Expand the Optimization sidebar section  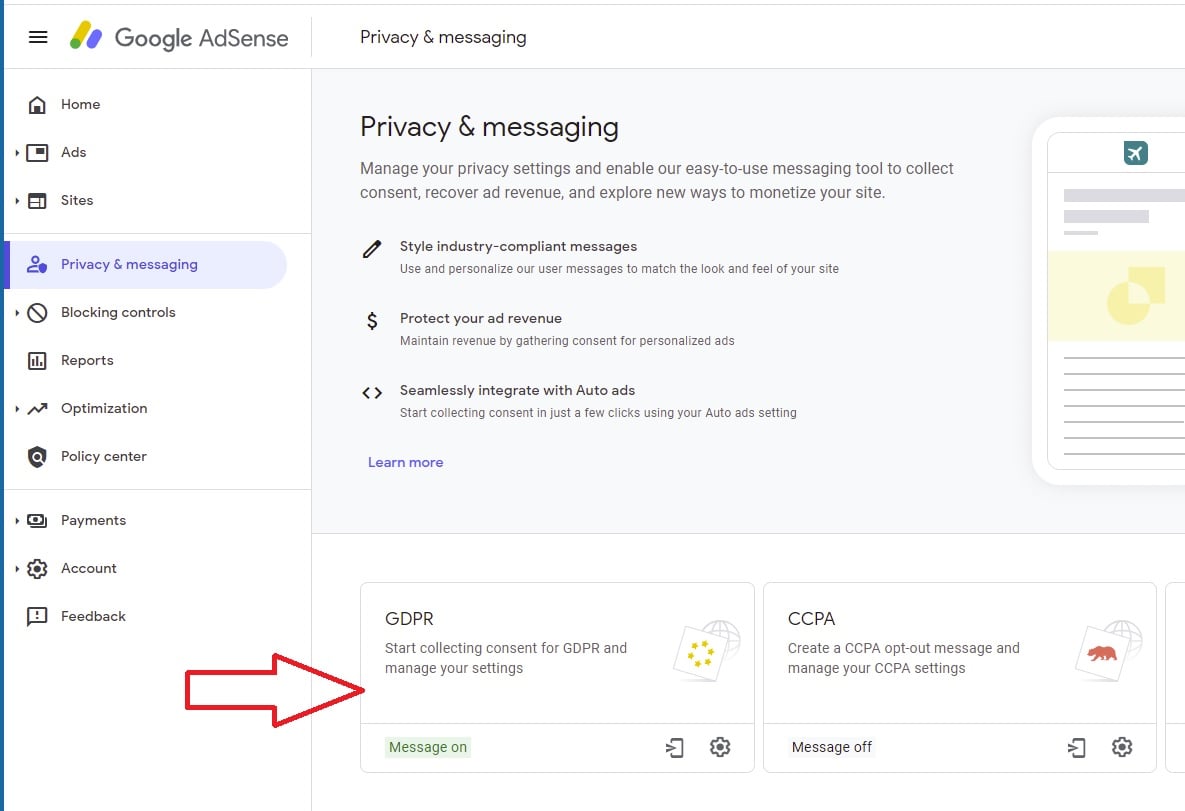17,408
